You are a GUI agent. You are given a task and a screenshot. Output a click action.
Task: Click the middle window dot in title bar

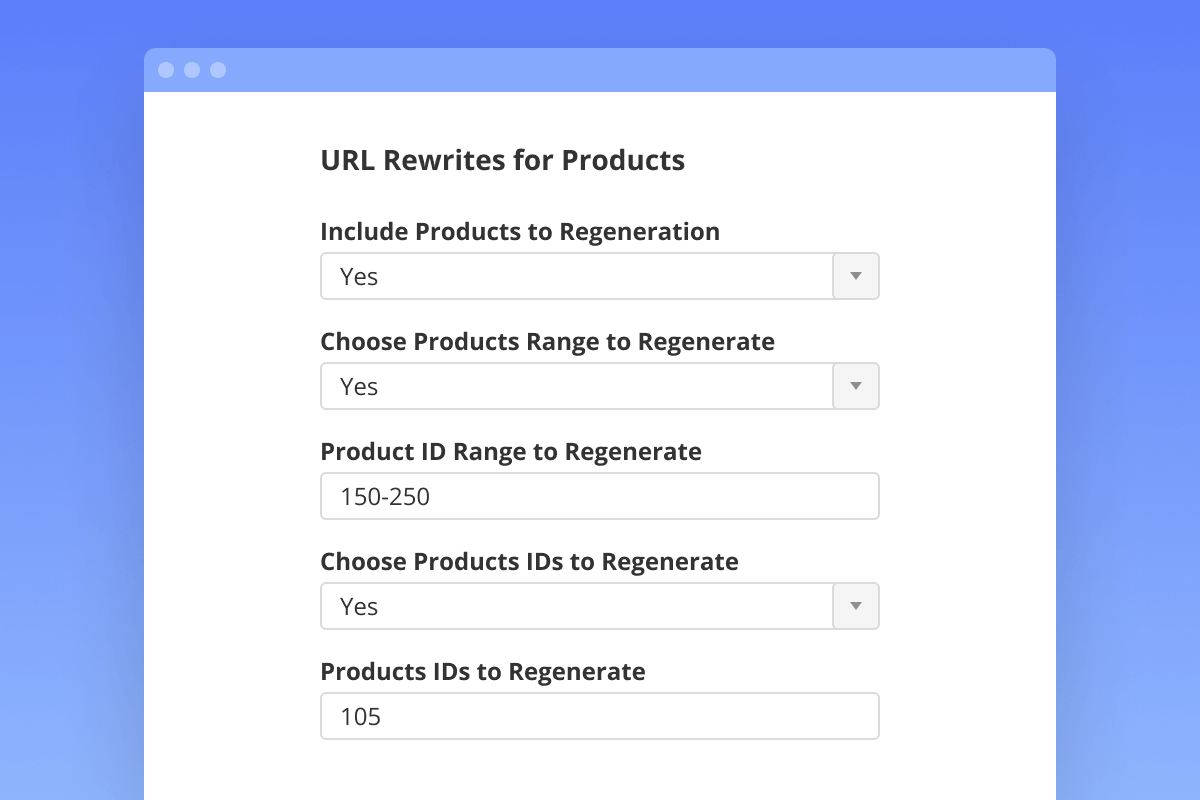coord(192,70)
